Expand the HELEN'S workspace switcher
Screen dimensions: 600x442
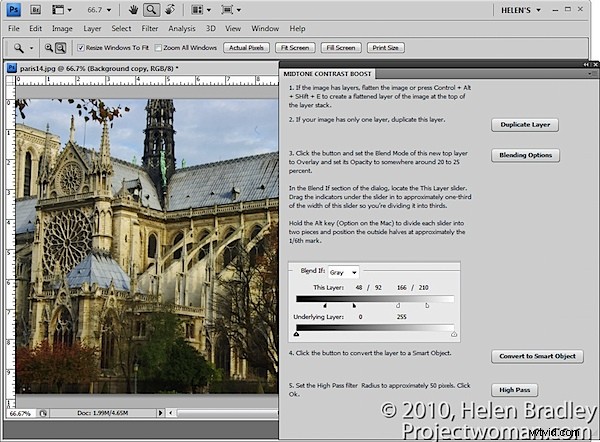(521, 10)
